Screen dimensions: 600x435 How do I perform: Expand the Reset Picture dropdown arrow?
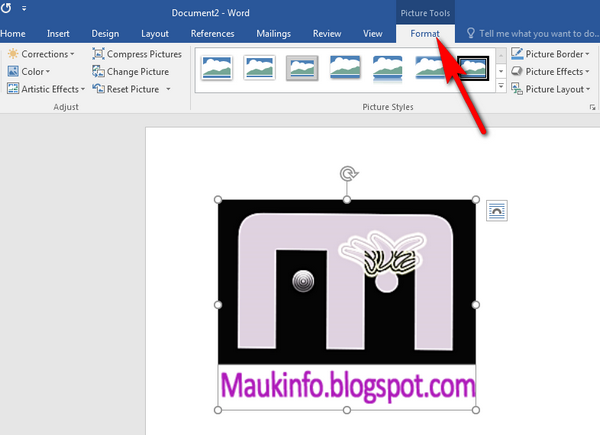pos(168,89)
